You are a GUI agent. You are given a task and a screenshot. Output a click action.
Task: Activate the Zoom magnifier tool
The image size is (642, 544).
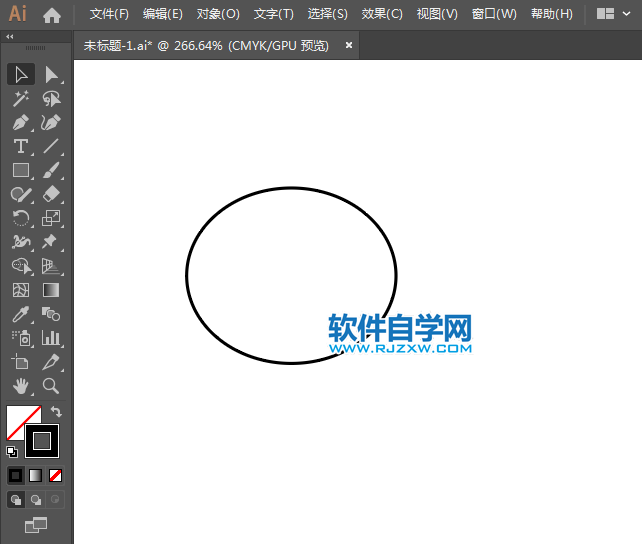click(x=51, y=386)
